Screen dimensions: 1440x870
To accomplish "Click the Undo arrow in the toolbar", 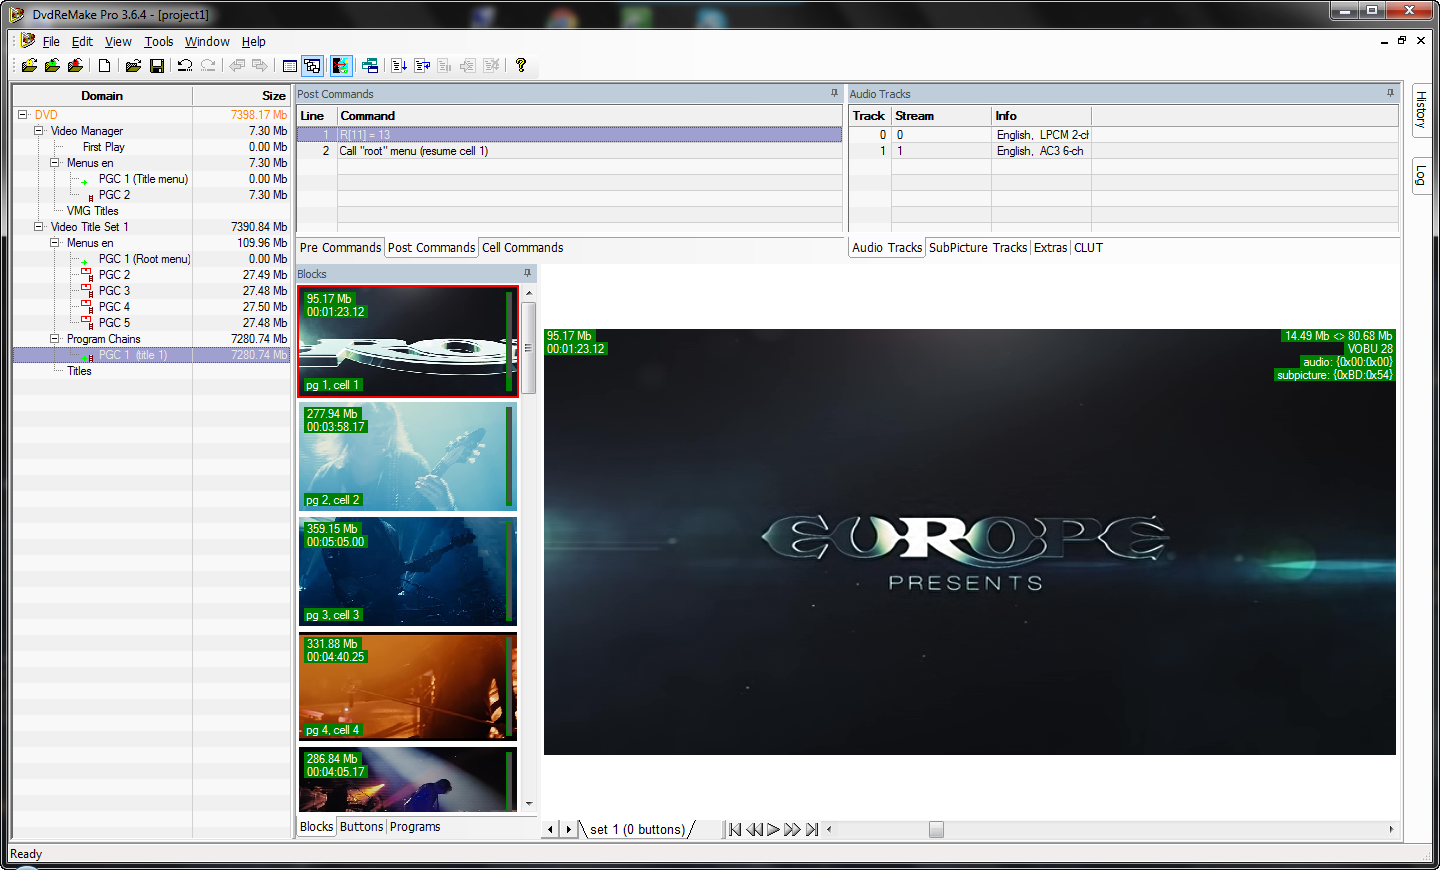I will pos(185,66).
